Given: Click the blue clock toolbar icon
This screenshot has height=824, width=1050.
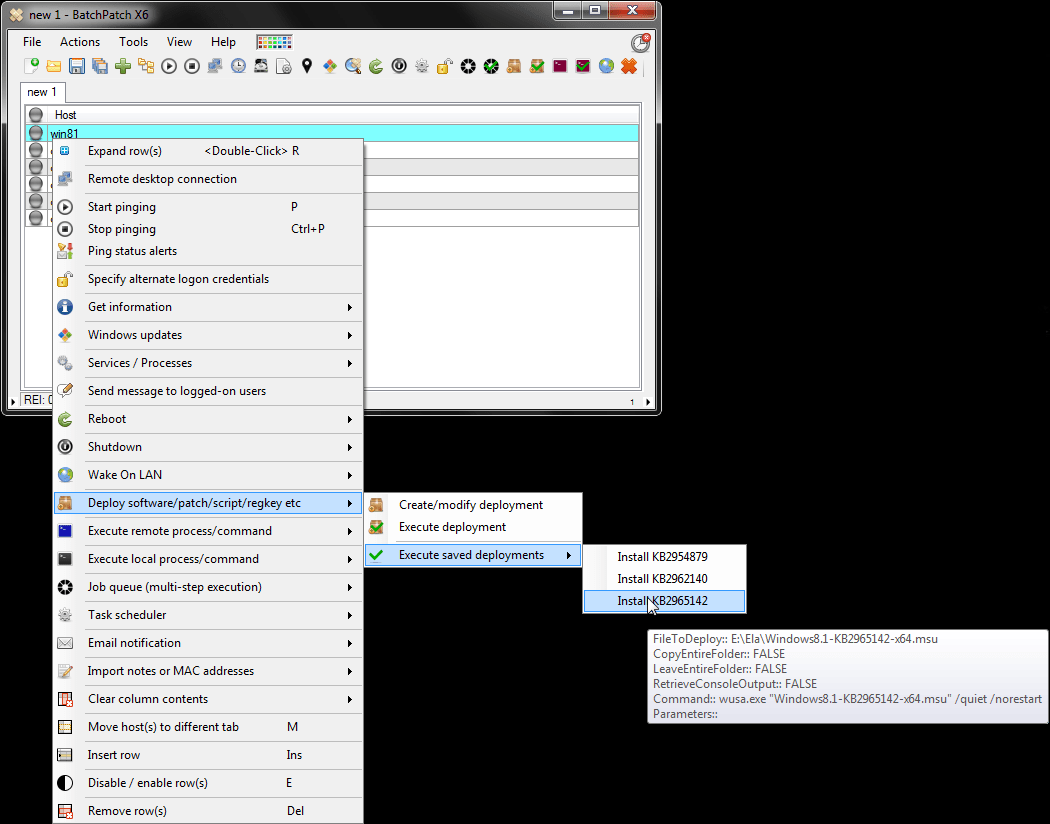Looking at the screenshot, I should pos(238,66).
